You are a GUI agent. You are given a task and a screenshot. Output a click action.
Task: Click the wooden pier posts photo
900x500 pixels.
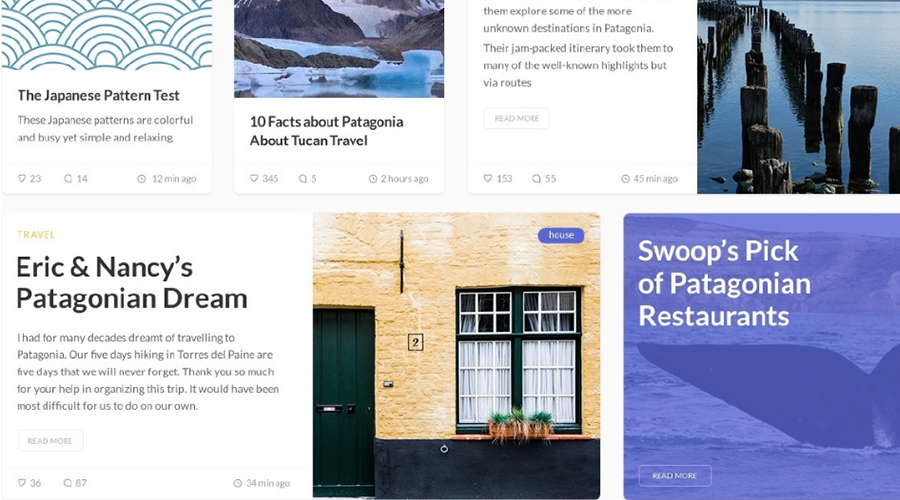tap(798, 96)
